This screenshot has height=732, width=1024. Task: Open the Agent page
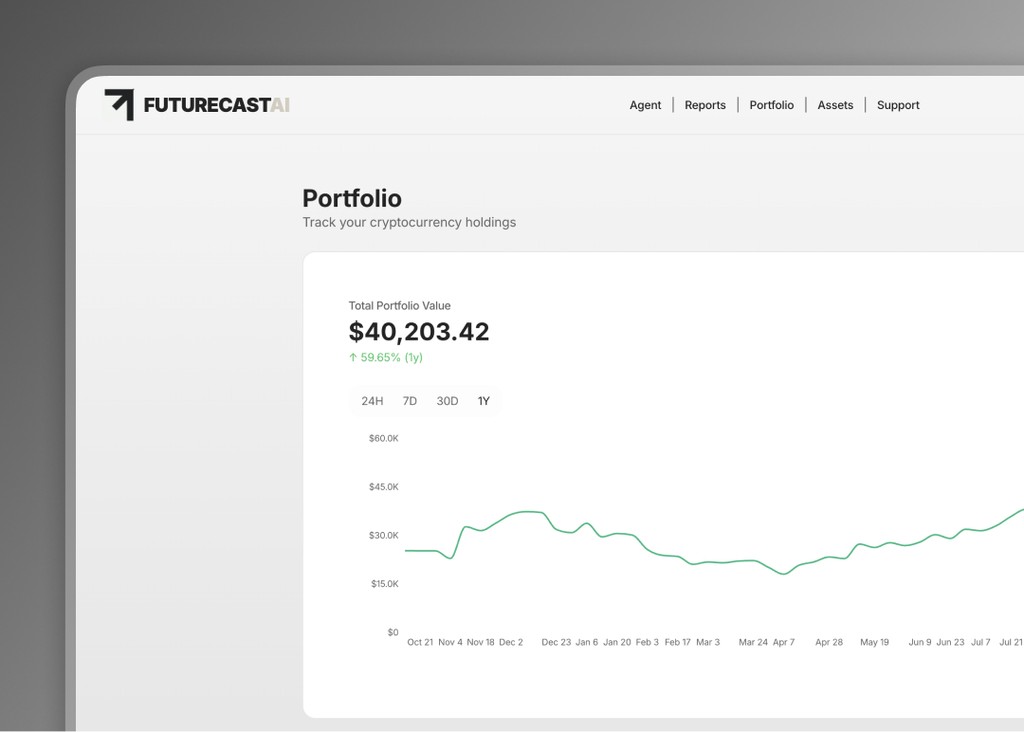click(645, 105)
